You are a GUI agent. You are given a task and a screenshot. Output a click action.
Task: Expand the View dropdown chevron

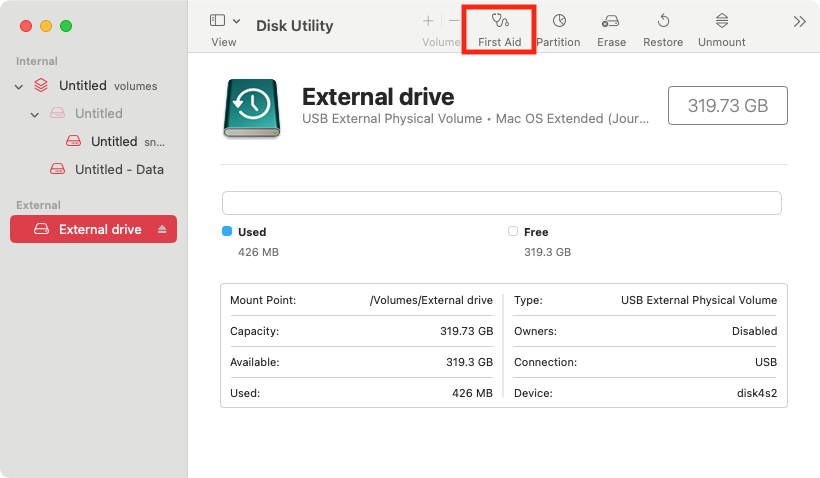pyautogui.click(x=236, y=21)
